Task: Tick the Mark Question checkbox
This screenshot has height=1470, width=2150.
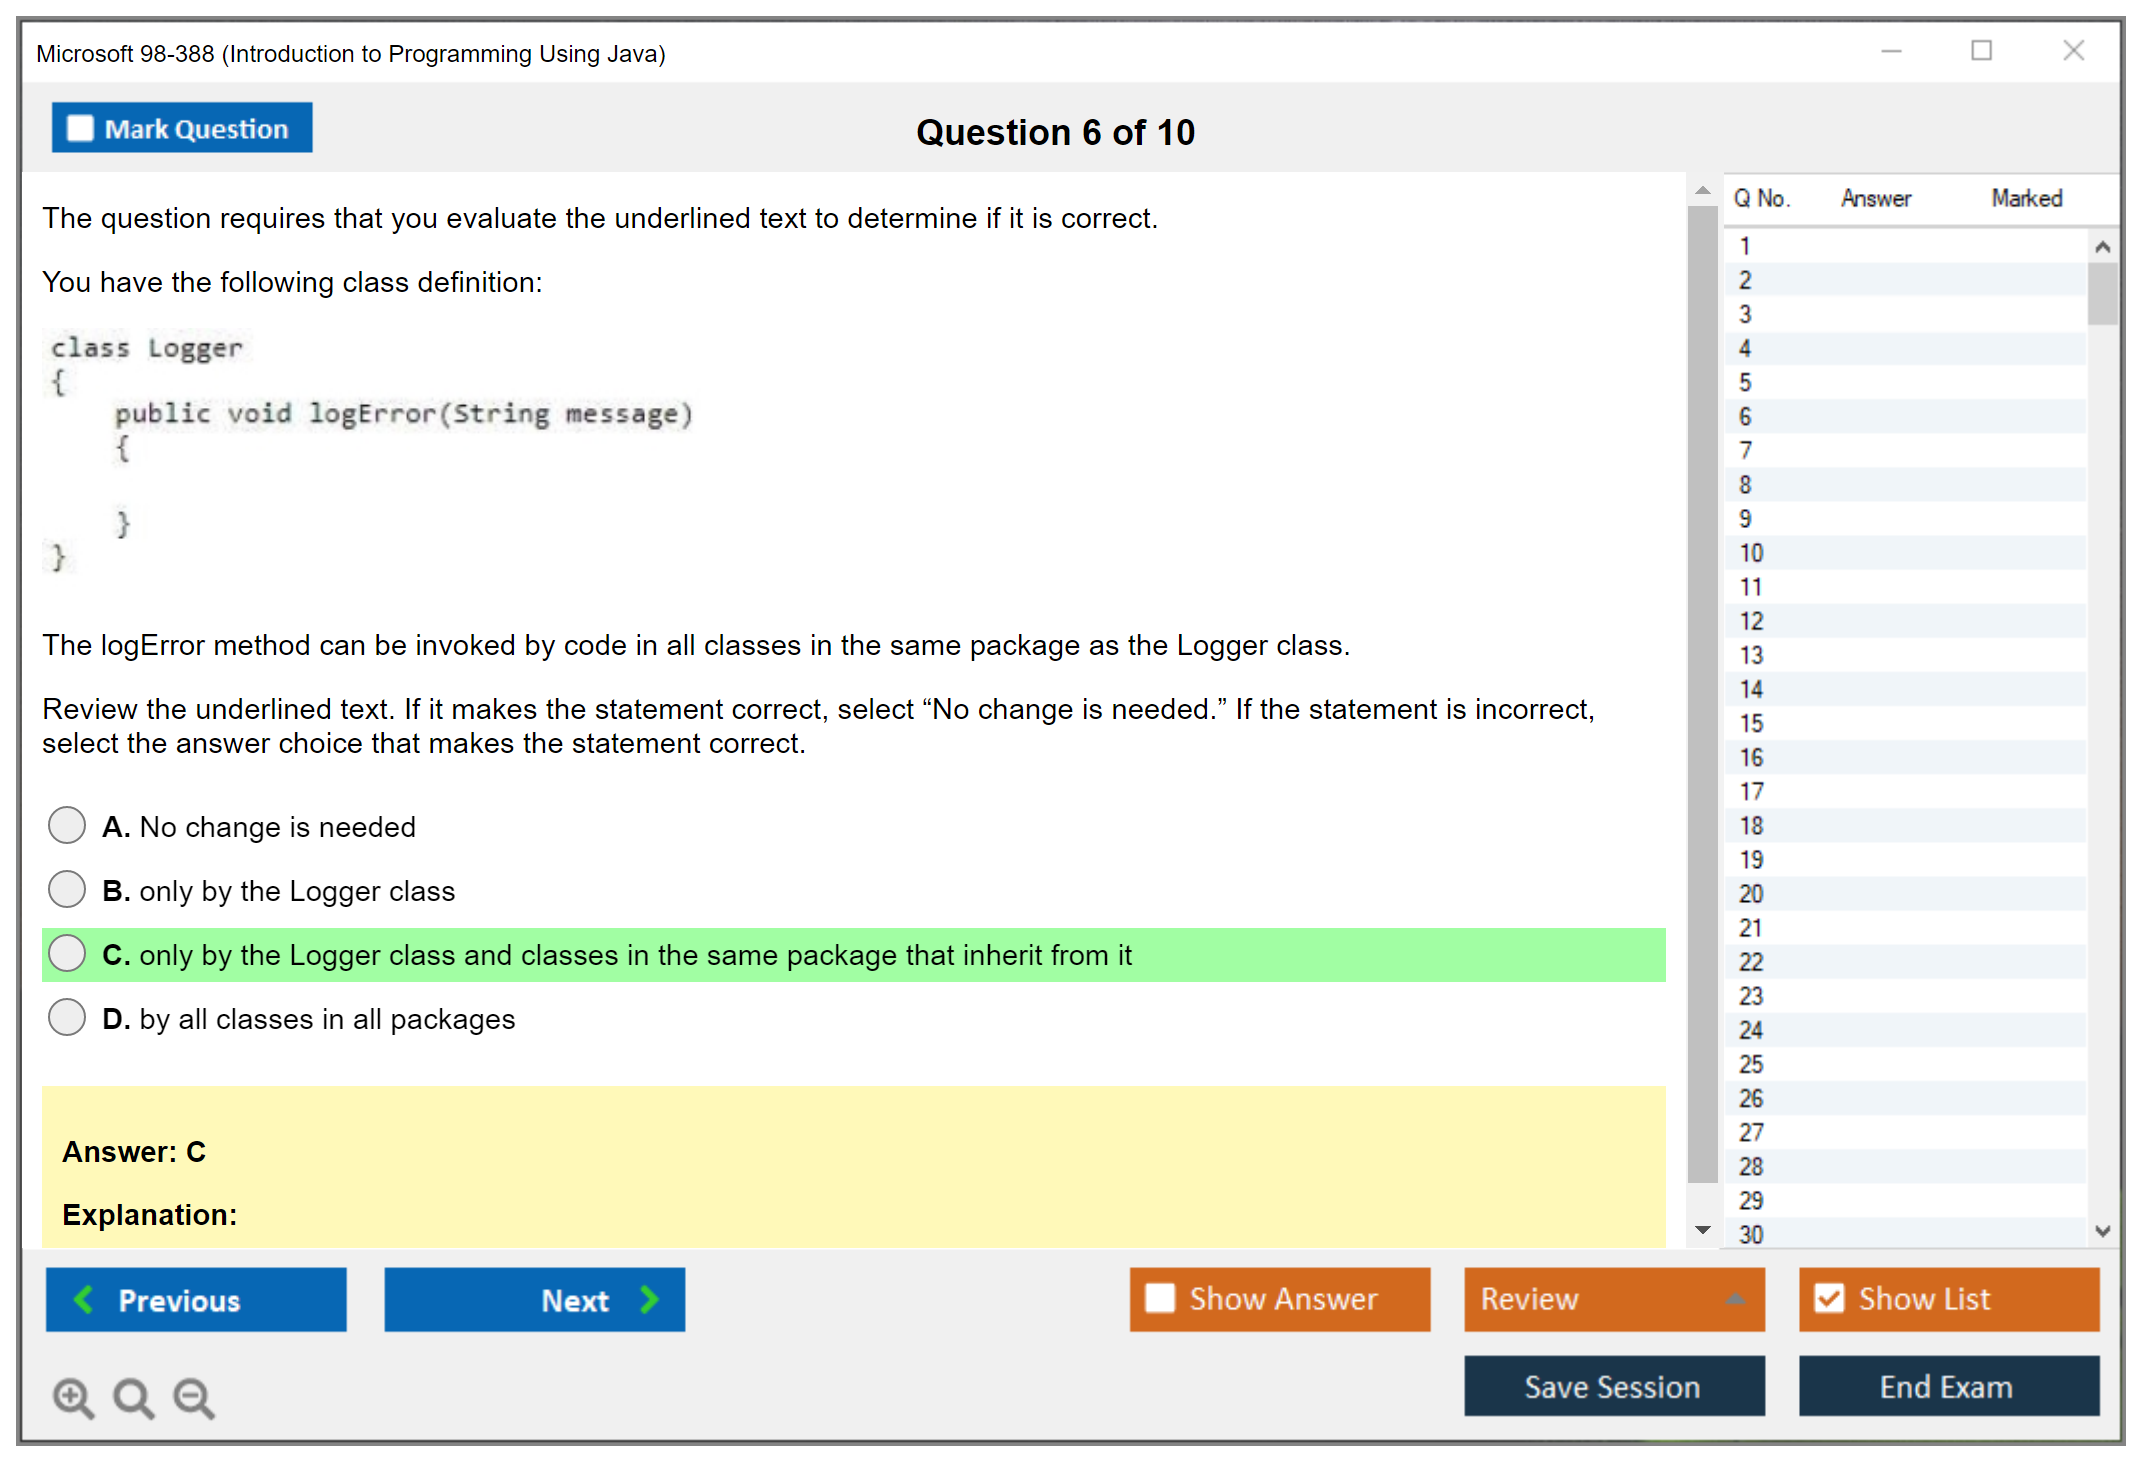Action: 80,128
